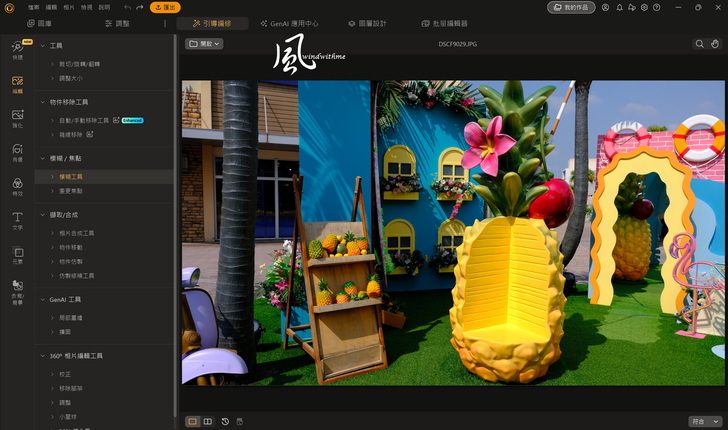
Task: Click the magnifier zoom tool icon
Action: [x=699, y=44]
